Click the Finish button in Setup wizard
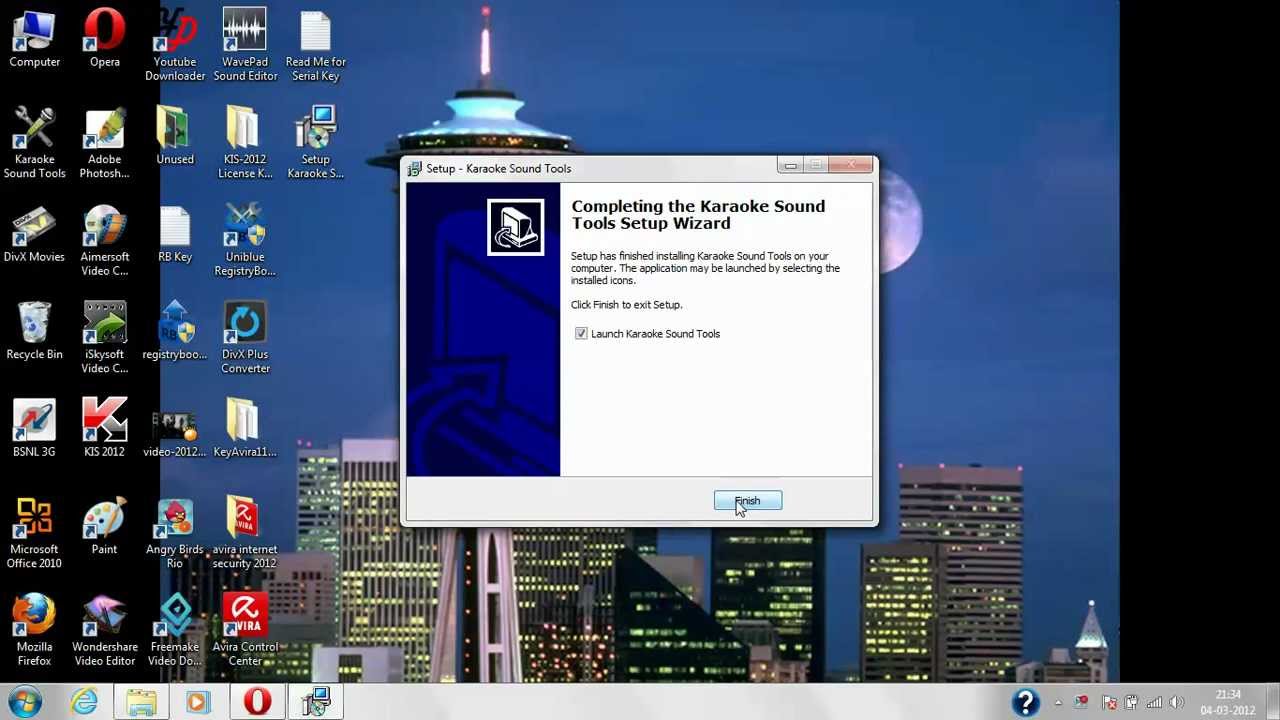This screenshot has height=720, width=1280. pyautogui.click(x=747, y=501)
